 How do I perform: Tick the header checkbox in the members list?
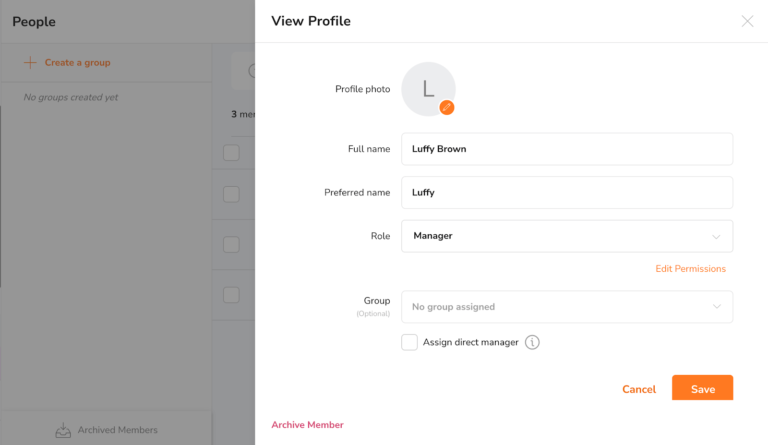[231, 153]
